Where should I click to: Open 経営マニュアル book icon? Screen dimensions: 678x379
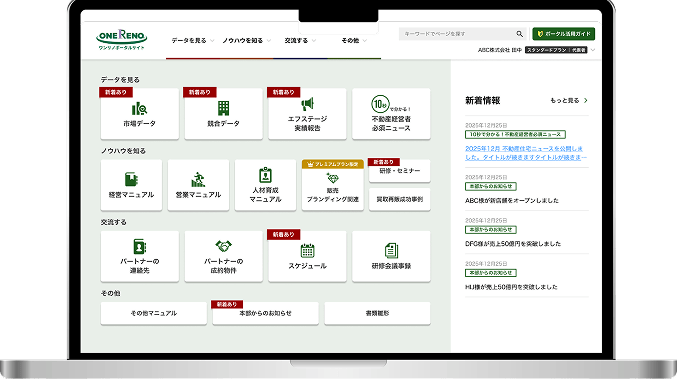tap(131, 179)
